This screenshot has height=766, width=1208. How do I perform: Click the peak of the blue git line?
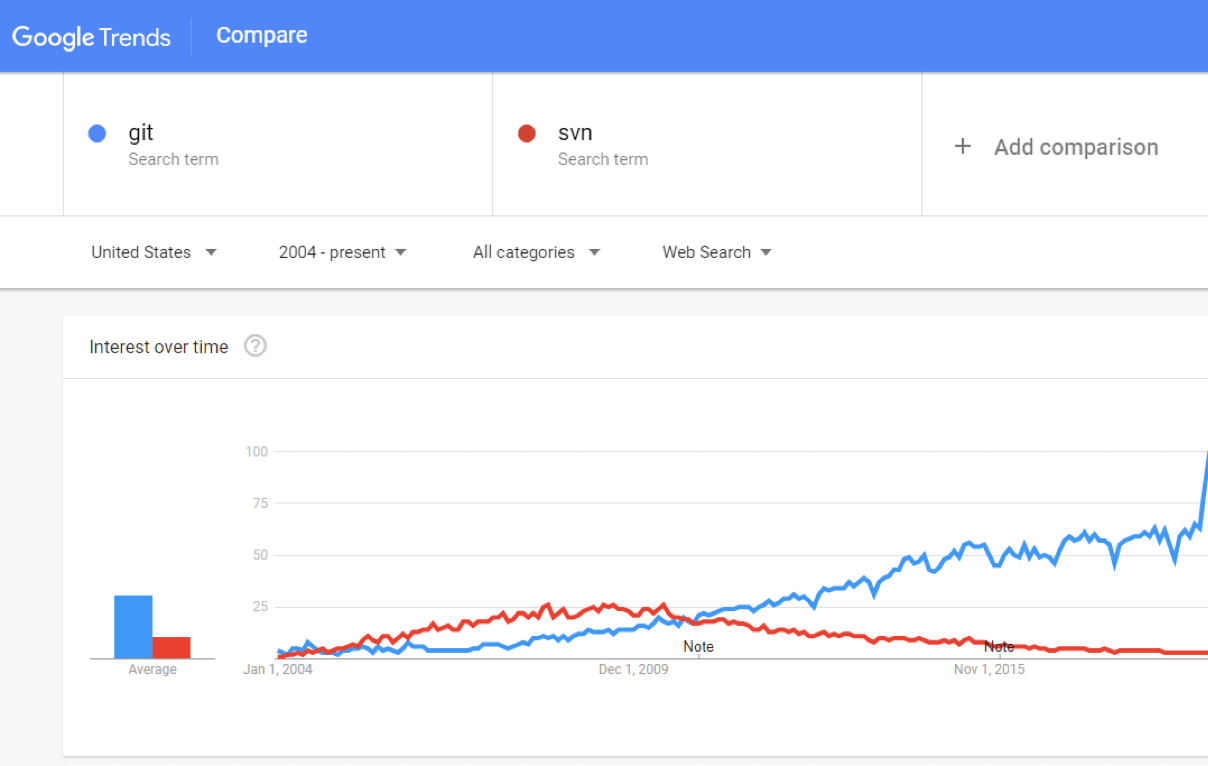[1203, 455]
